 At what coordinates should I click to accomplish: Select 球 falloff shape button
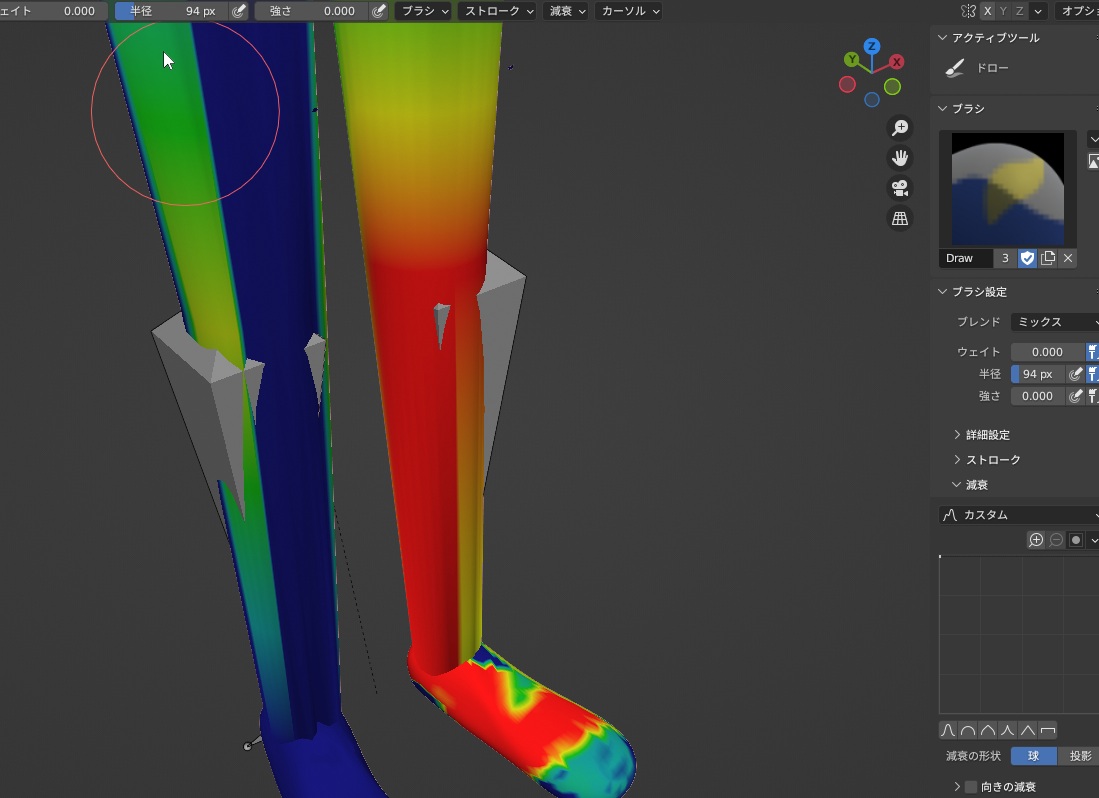click(1033, 756)
